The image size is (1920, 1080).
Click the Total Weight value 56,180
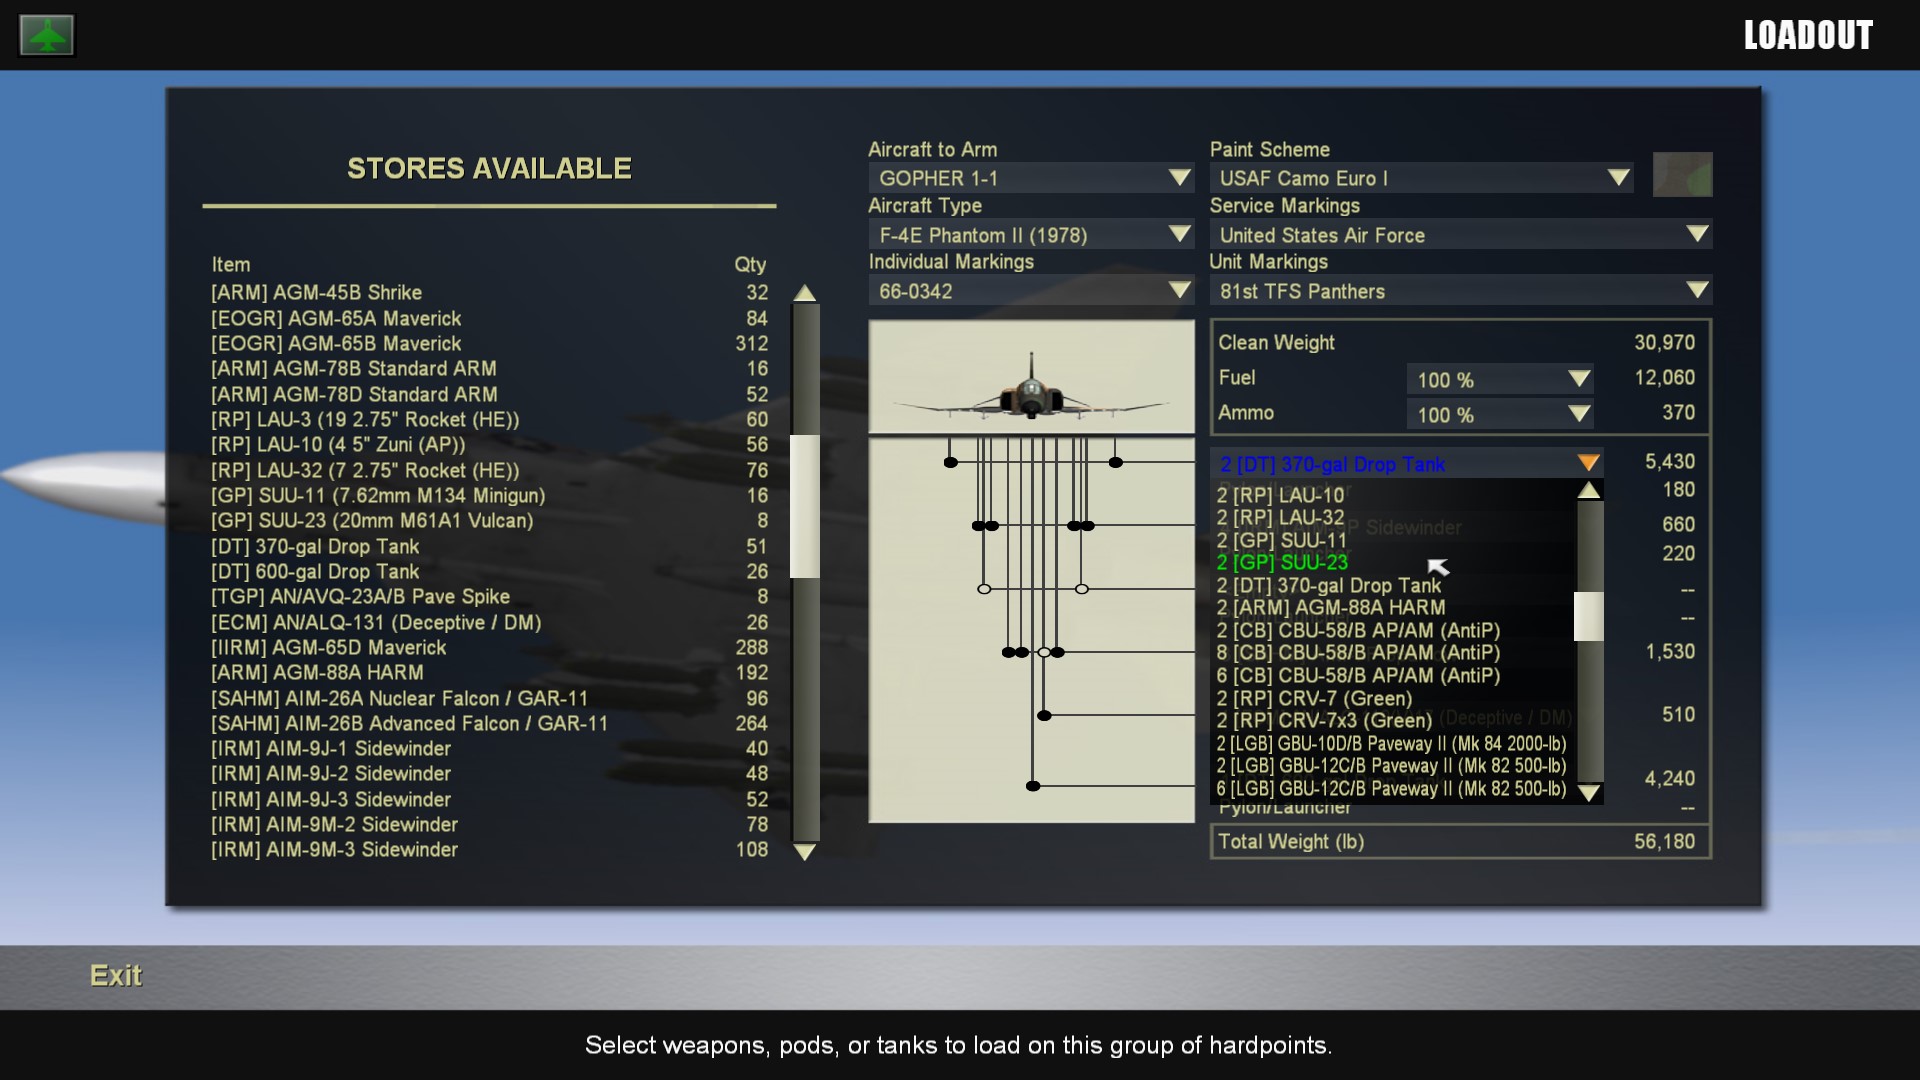click(x=1664, y=842)
